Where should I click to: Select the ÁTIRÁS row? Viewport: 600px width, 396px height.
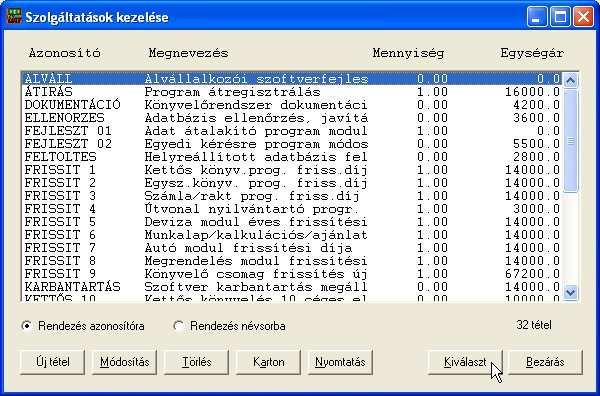tap(292, 92)
